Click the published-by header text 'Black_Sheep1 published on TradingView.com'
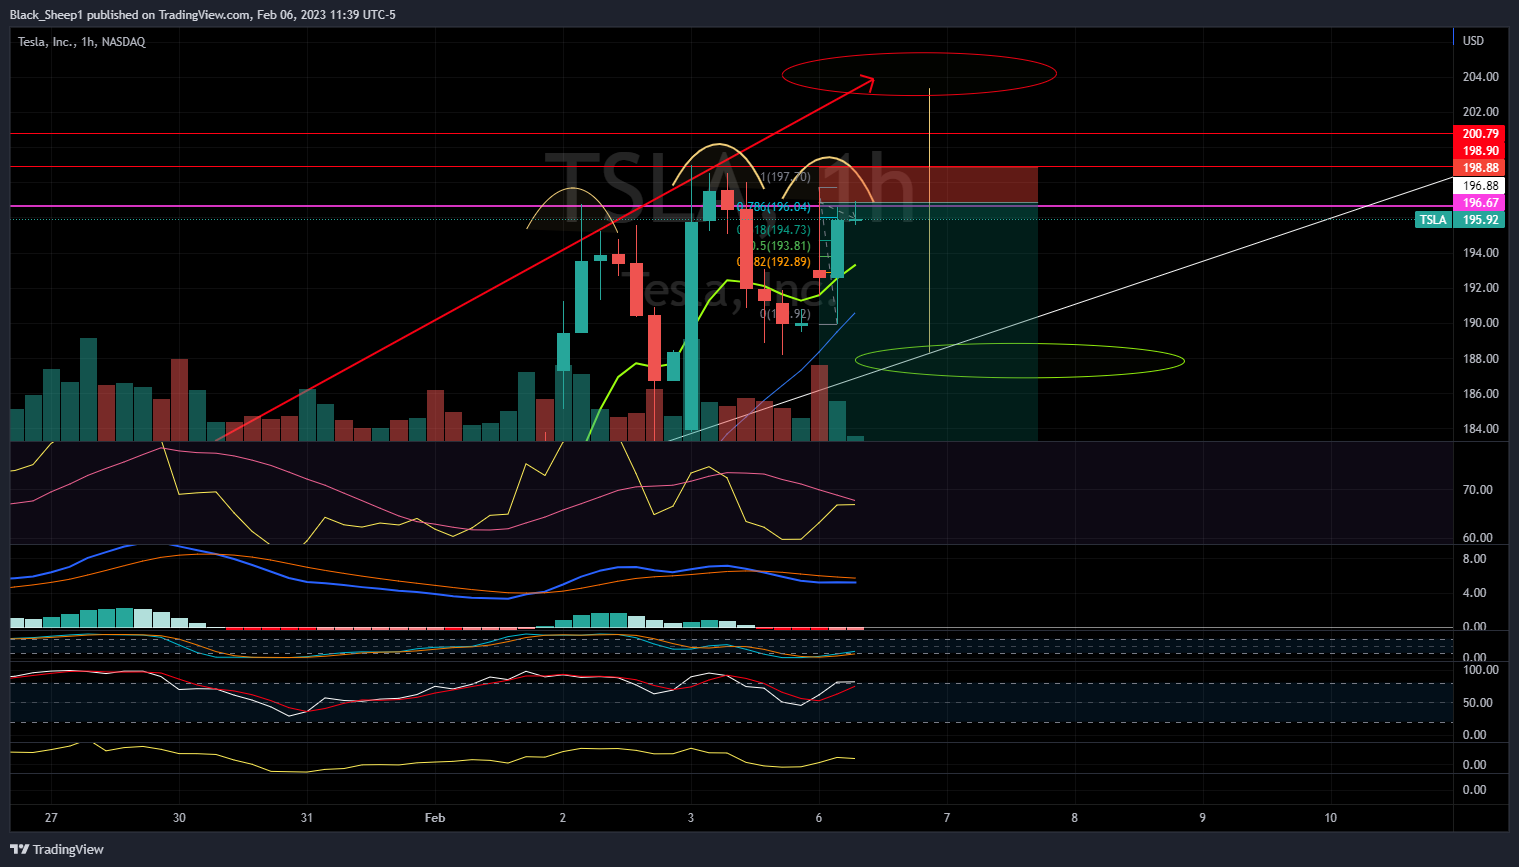The width and height of the screenshot is (1519, 867). pos(130,15)
